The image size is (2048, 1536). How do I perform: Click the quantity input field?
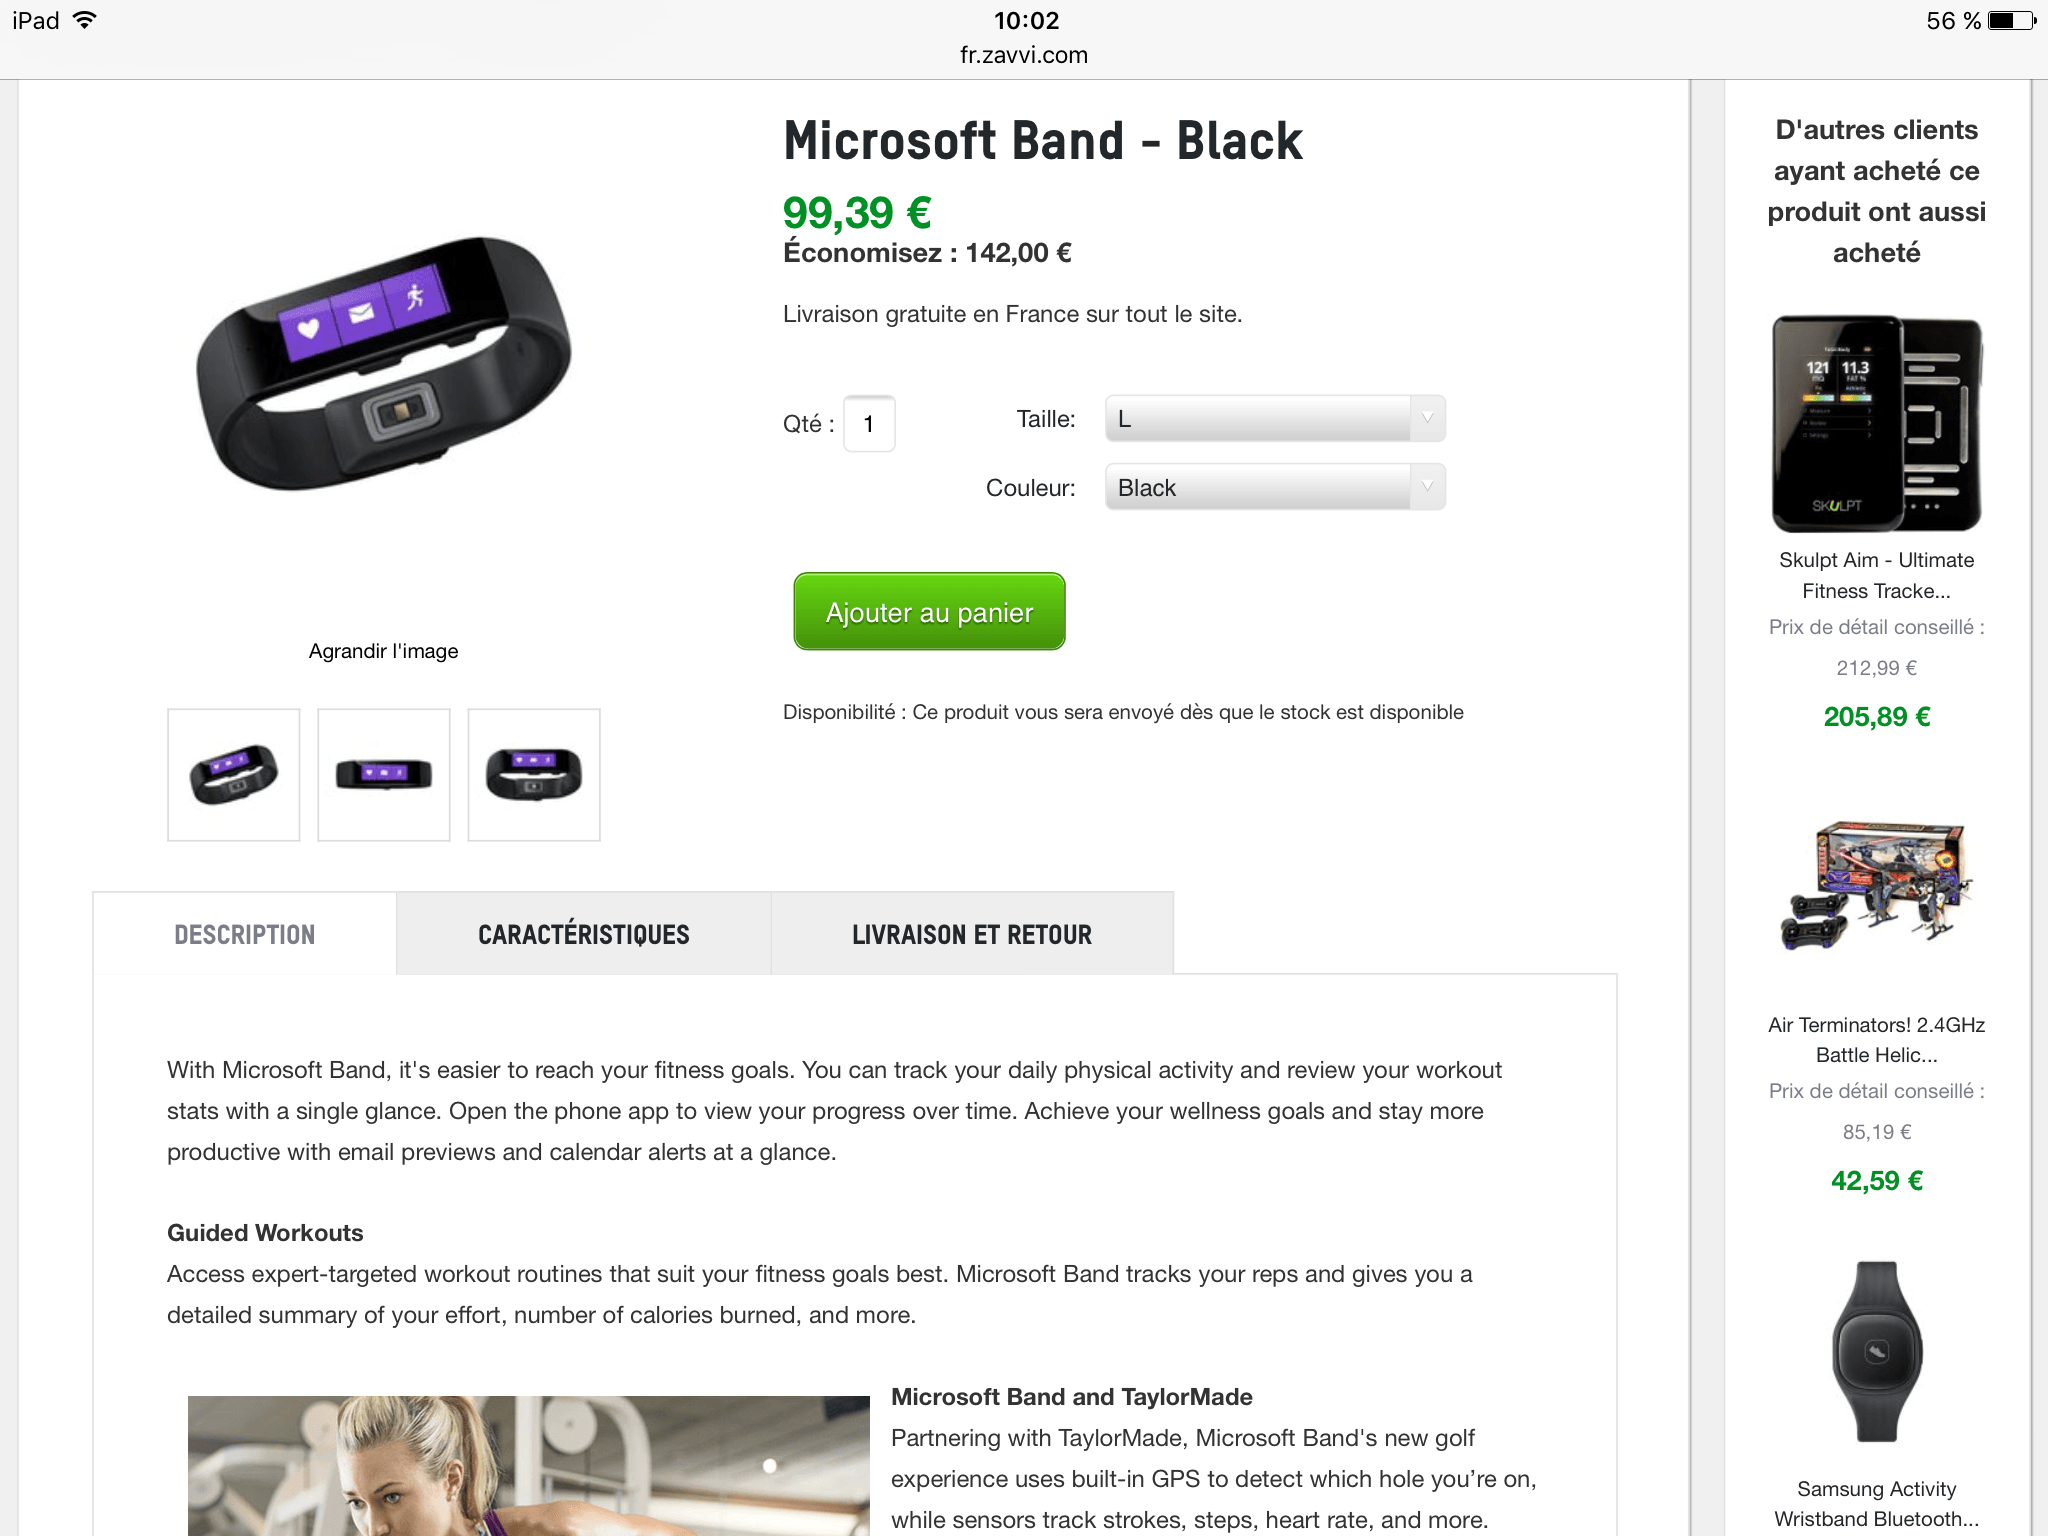(869, 424)
